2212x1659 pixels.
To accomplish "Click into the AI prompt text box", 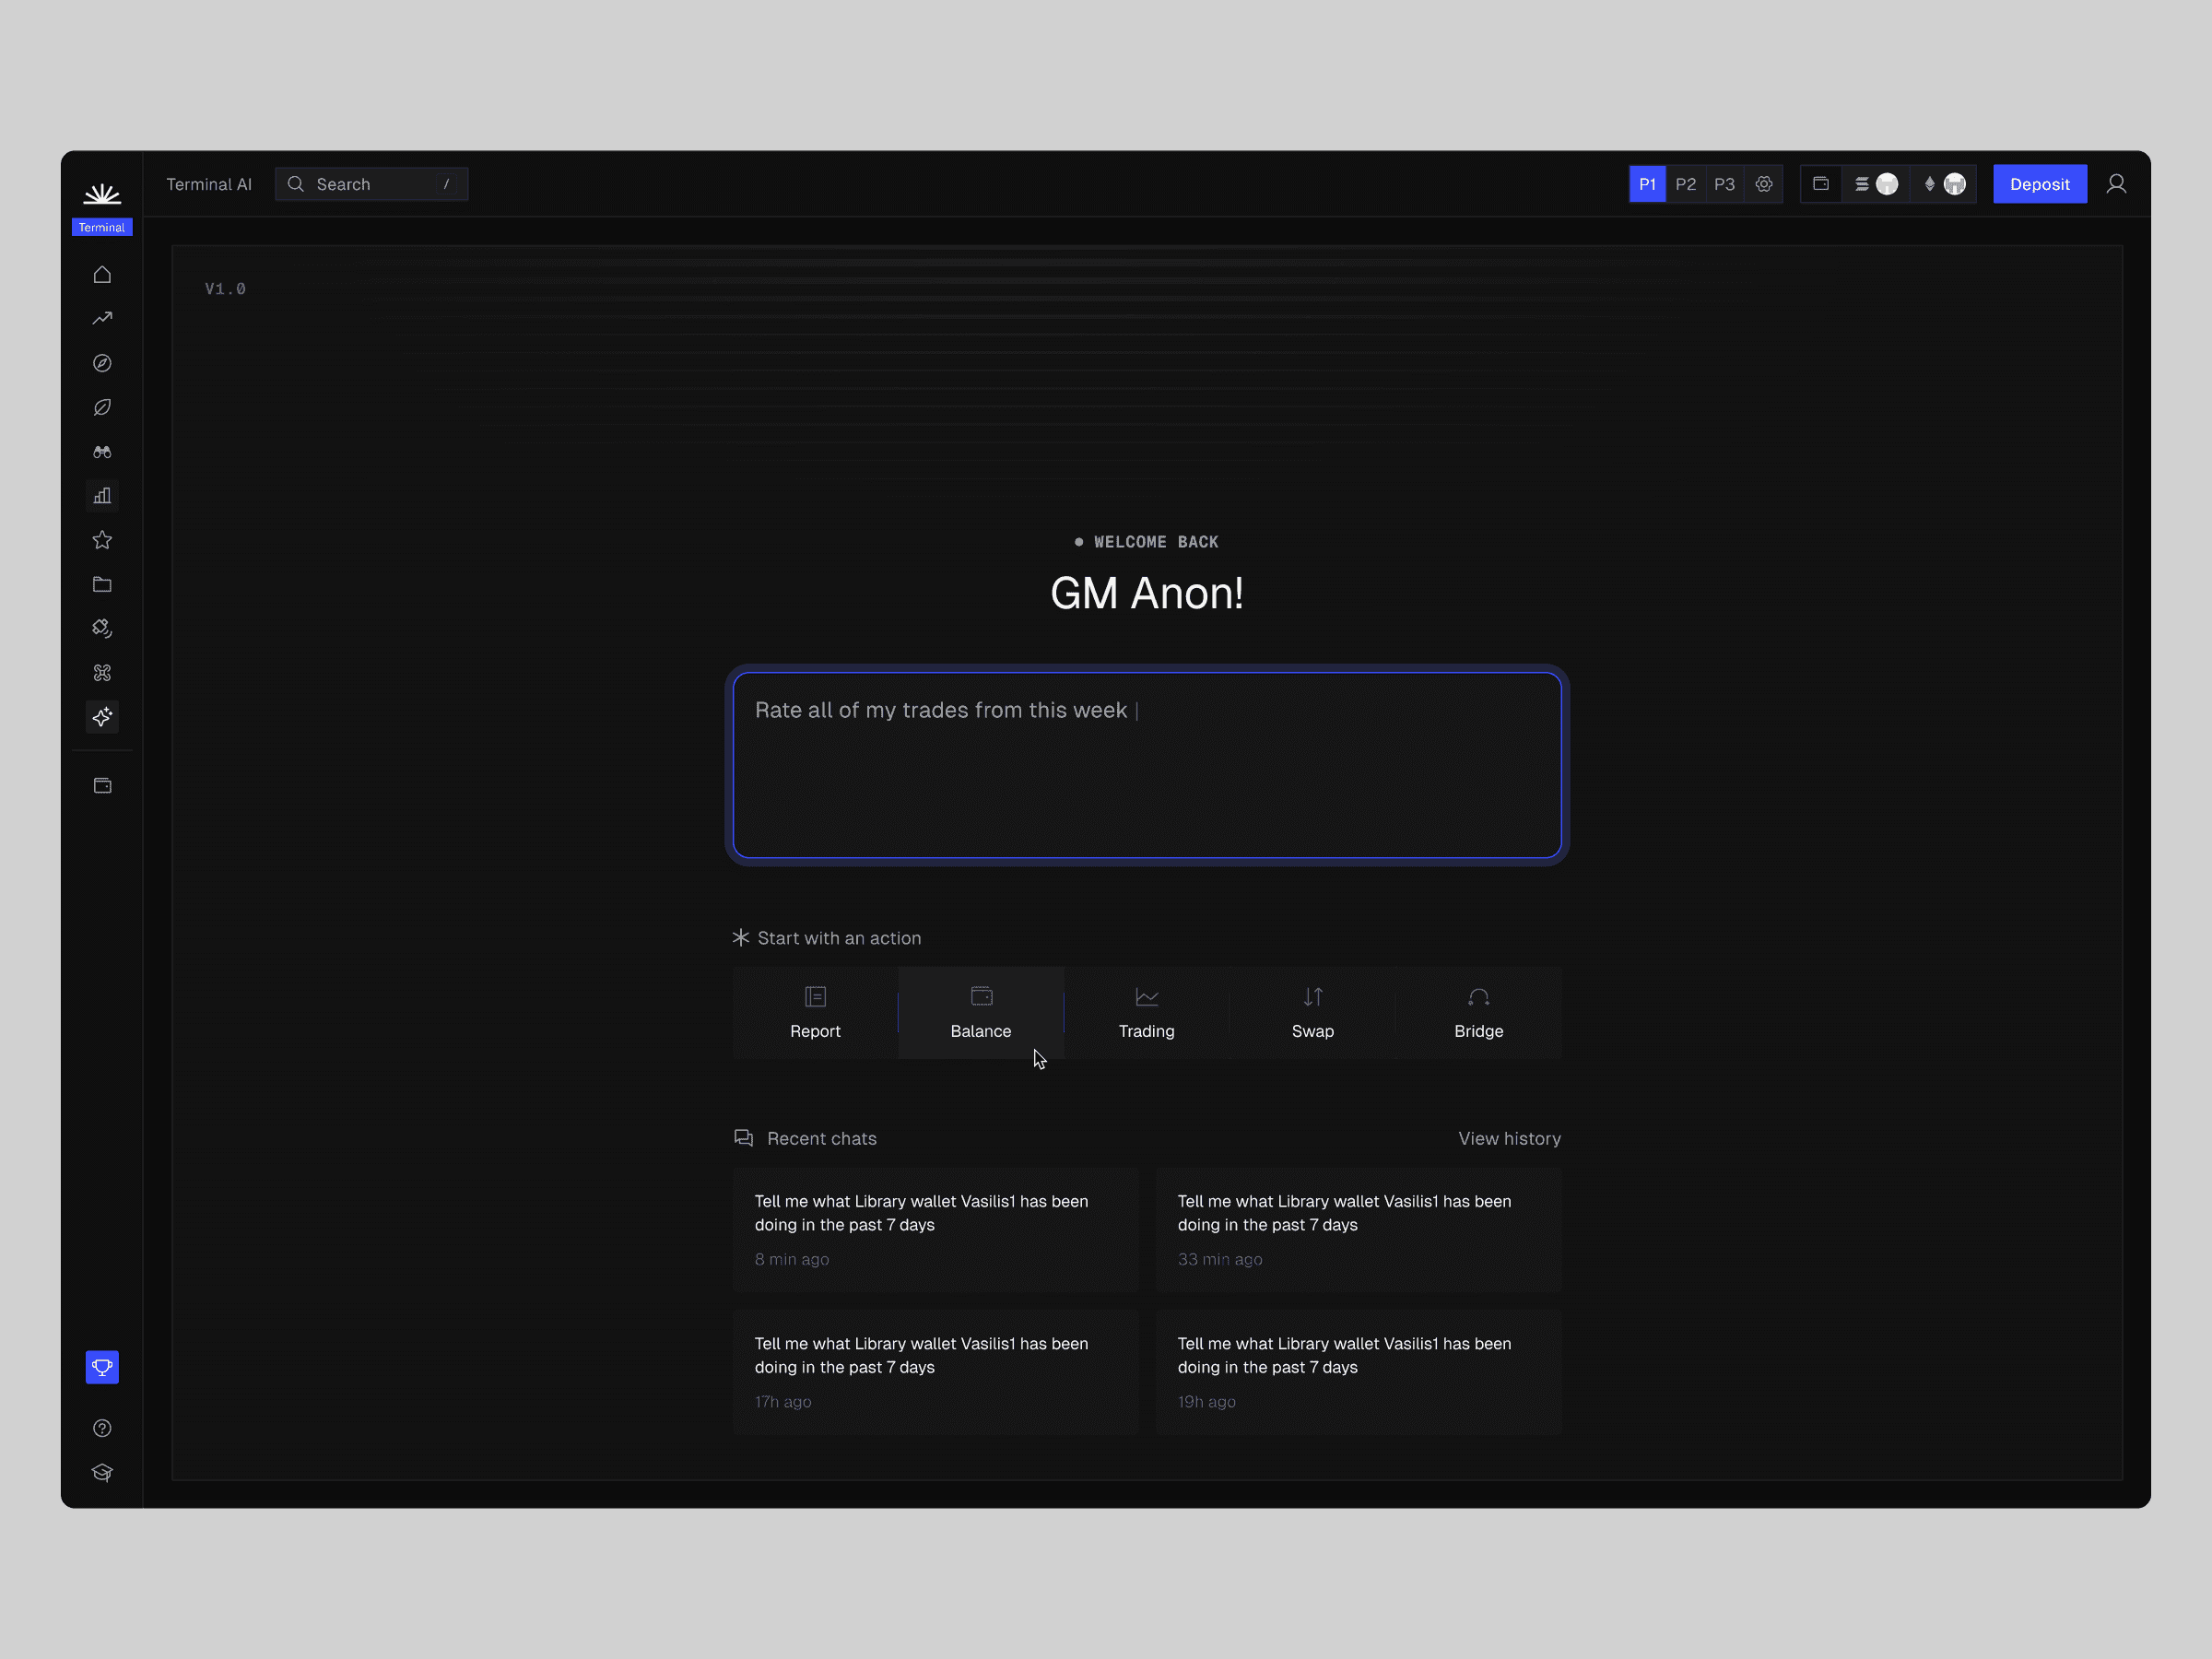I will click(1146, 765).
